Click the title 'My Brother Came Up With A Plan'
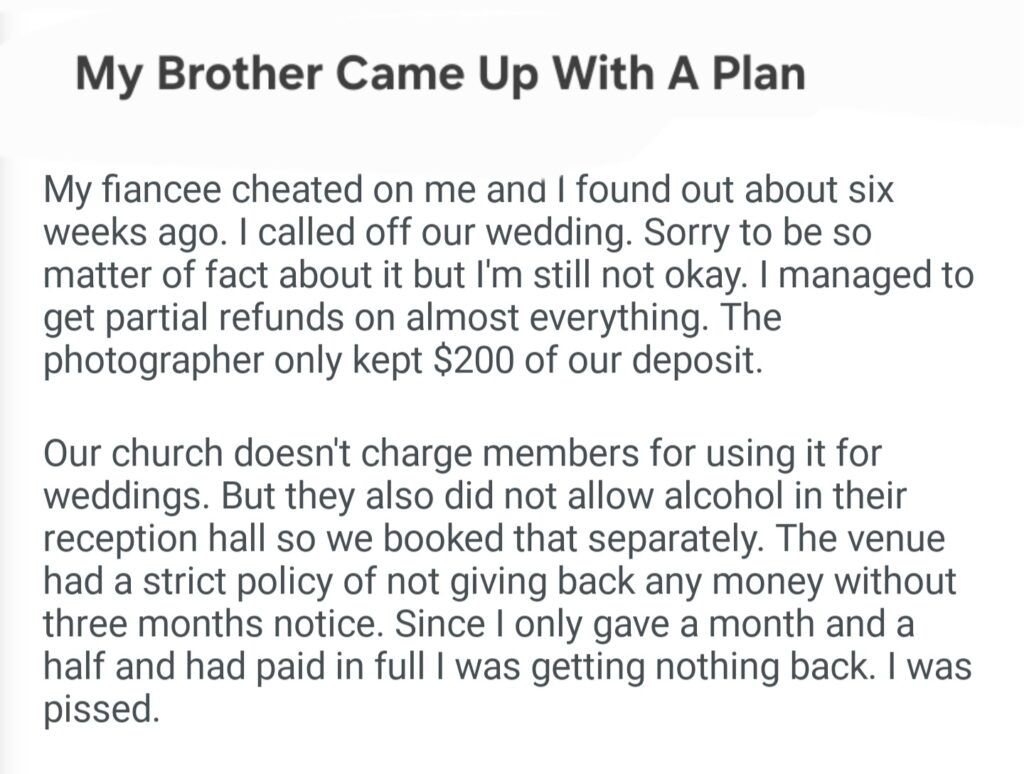The image size is (1024, 774). click(x=440, y=75)
